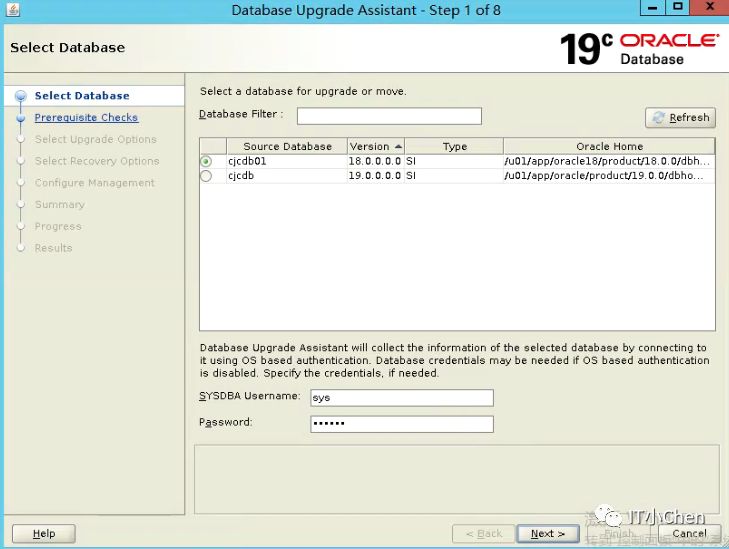
Task: Click the disabled Back button
Action: (484, 534)
